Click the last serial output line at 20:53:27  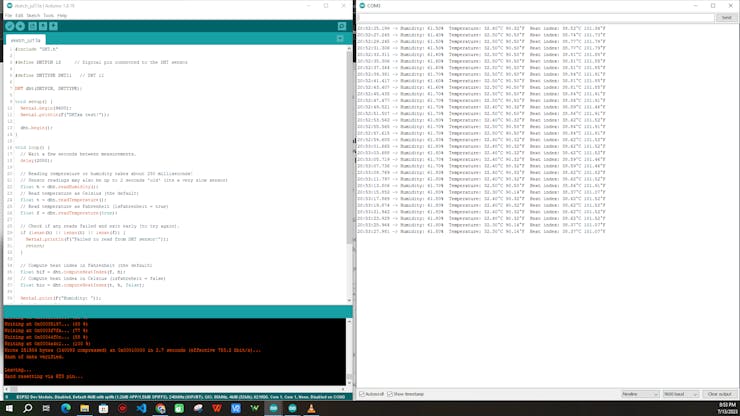pos(481,231)
